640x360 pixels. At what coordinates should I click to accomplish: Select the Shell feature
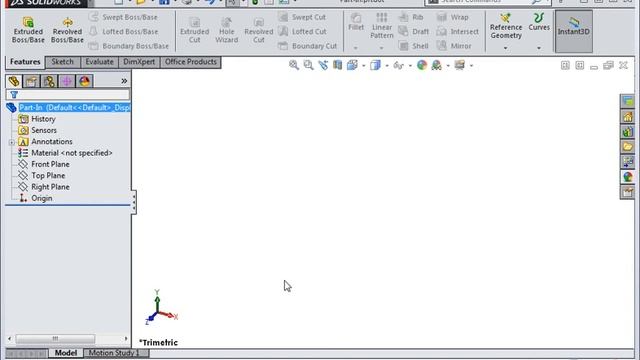point(413,46)
